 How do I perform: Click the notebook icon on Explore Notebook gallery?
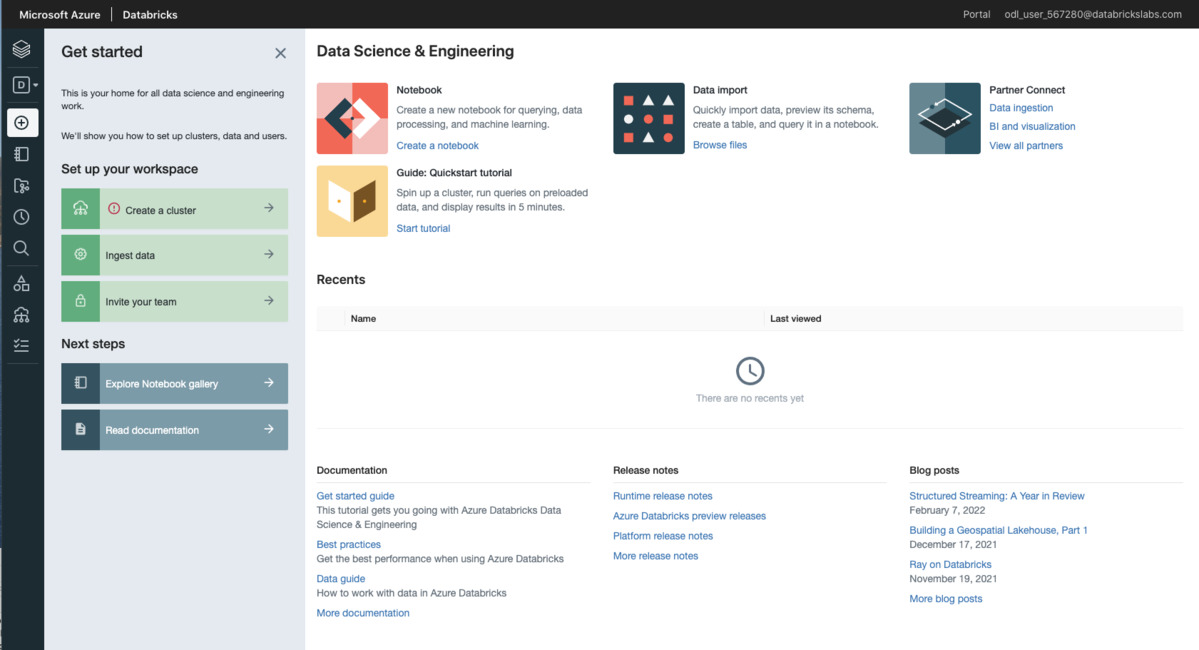click(80, 383)
